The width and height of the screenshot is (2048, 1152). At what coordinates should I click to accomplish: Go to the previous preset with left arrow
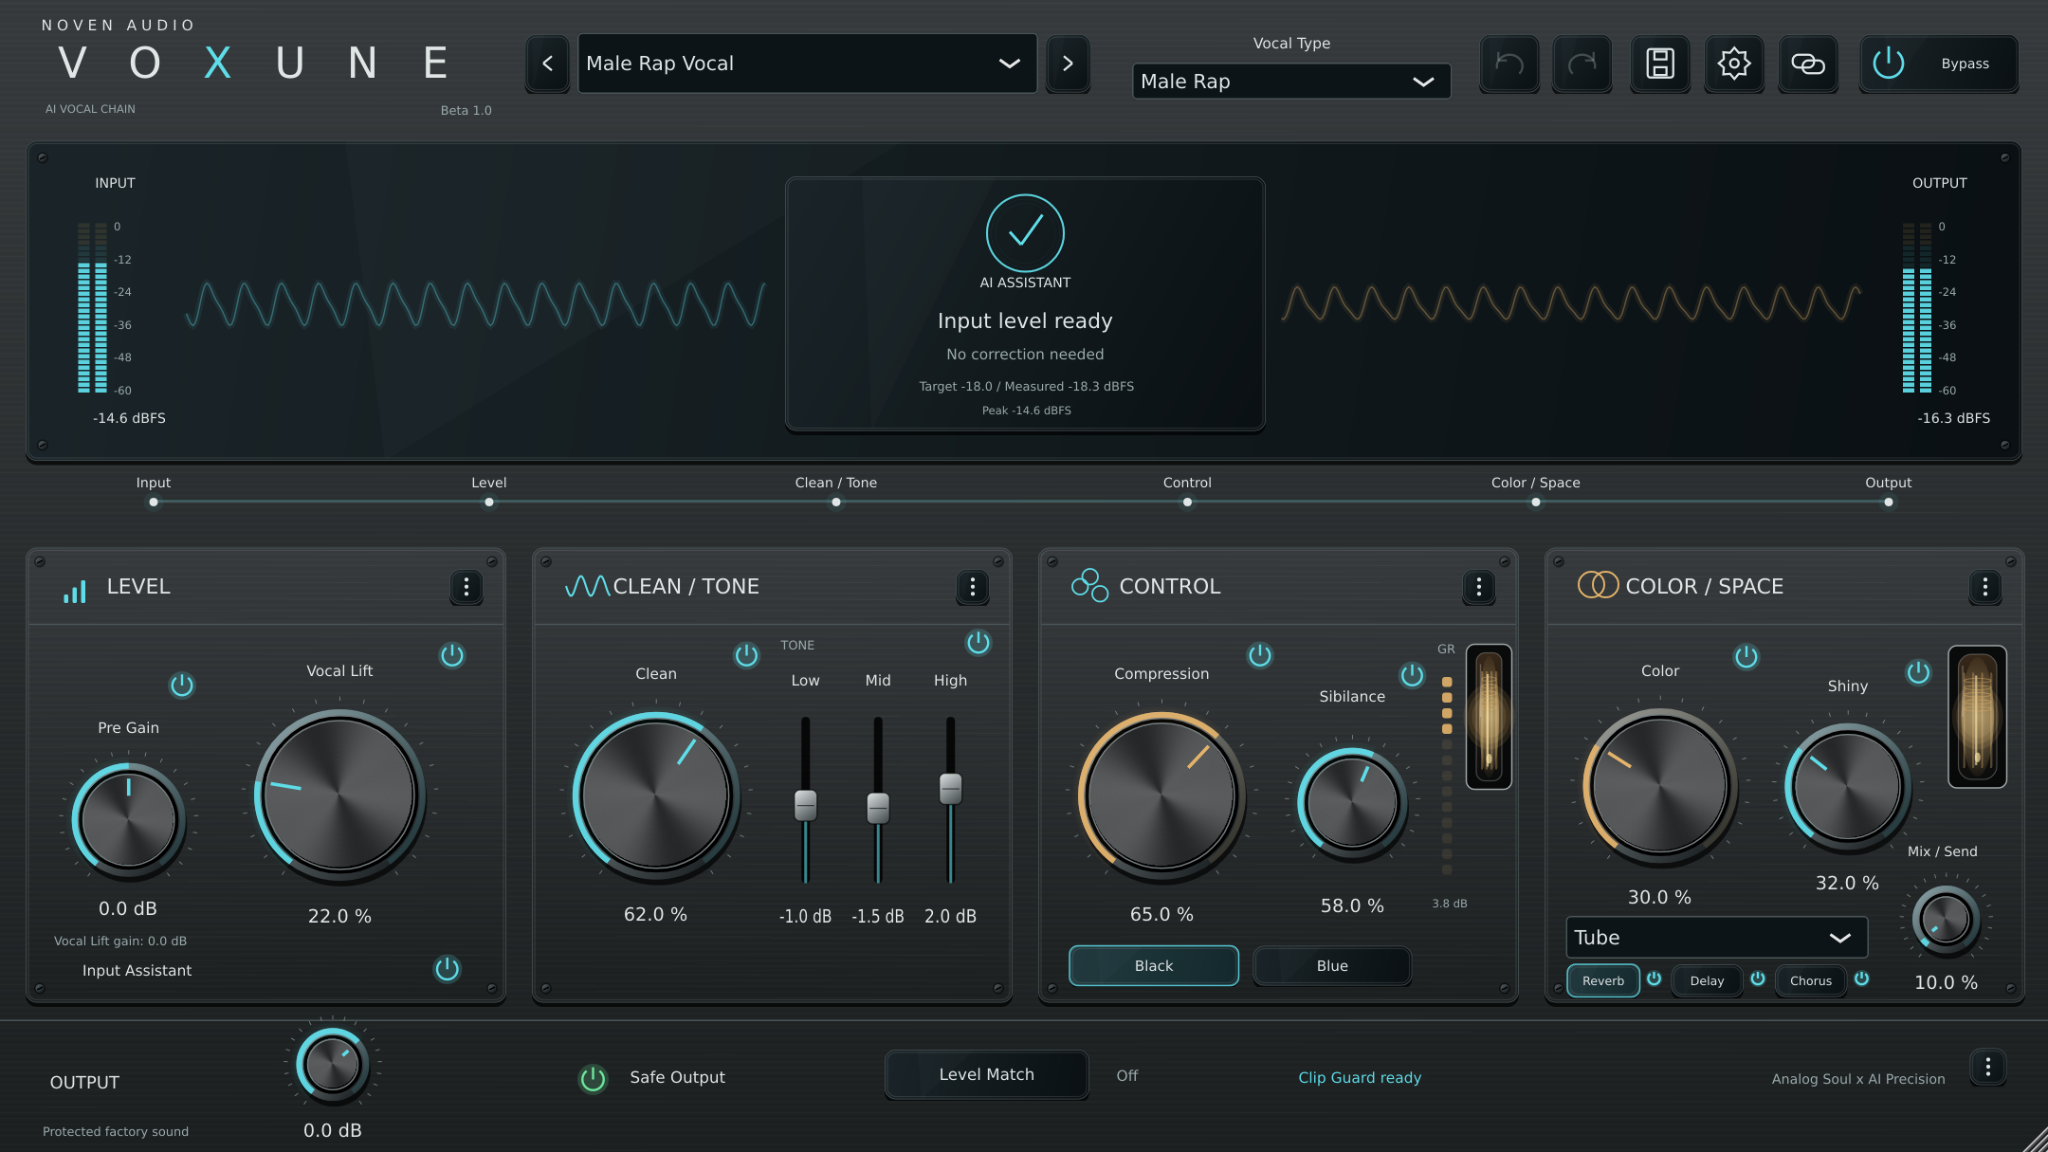click(548, 64)
